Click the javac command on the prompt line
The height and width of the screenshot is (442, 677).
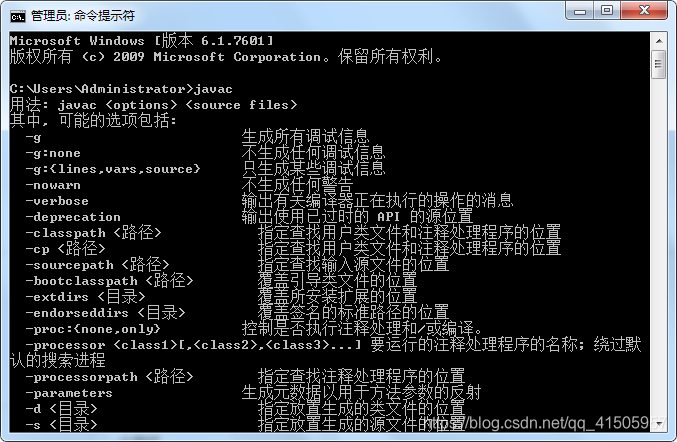tap(213, 89)
